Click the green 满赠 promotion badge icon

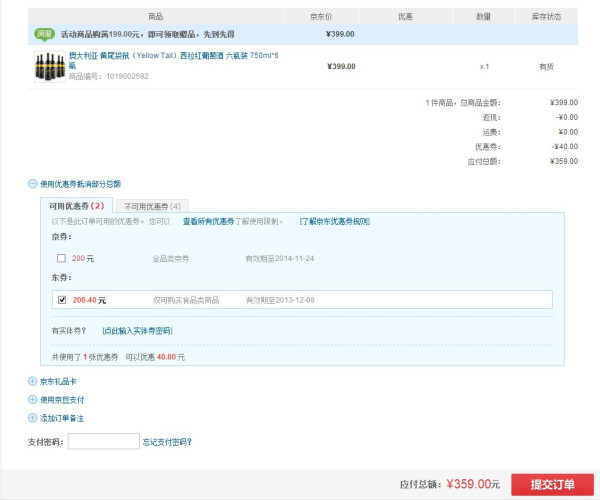click(x=44, y=34)
